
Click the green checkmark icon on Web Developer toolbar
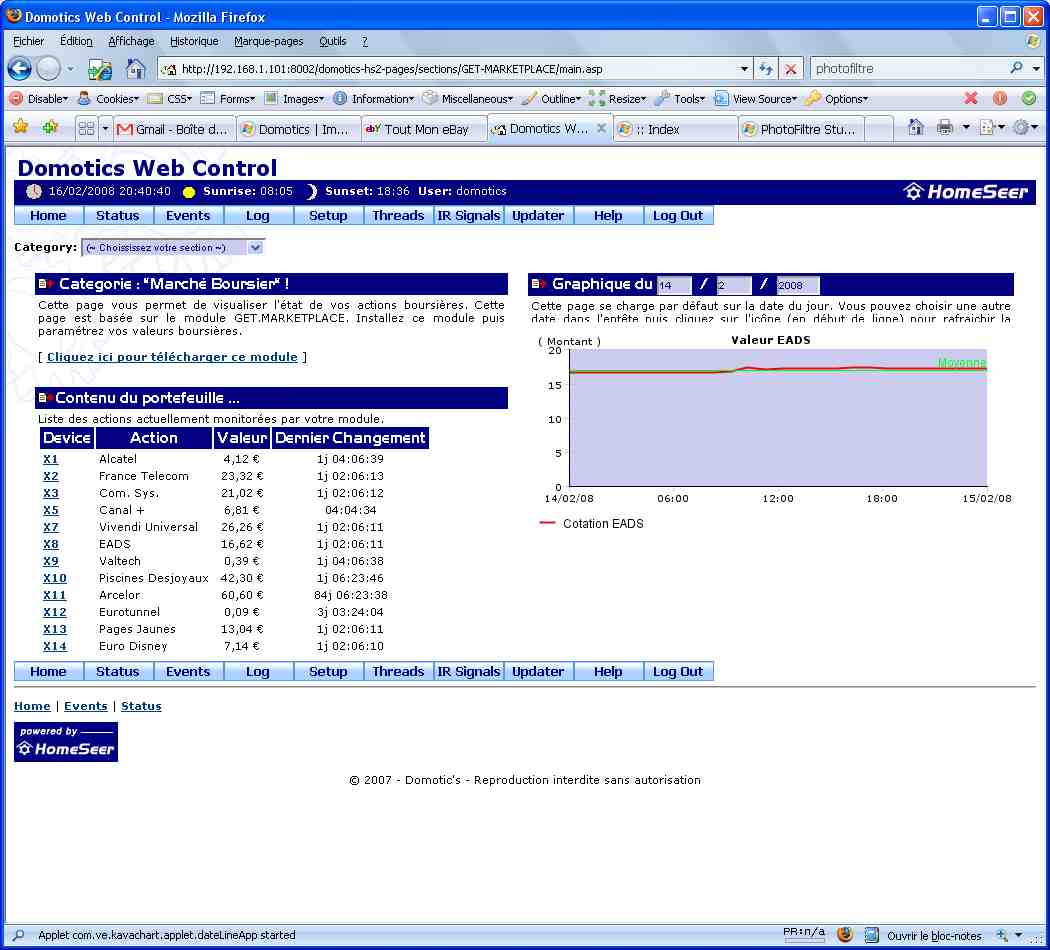click(1029, 98)
